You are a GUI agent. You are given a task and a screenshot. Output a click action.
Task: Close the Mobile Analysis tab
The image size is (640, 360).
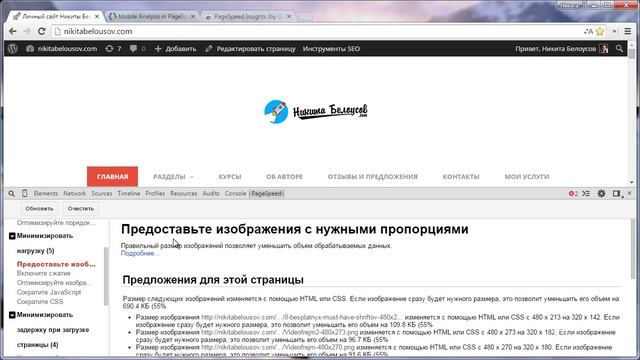193,17
